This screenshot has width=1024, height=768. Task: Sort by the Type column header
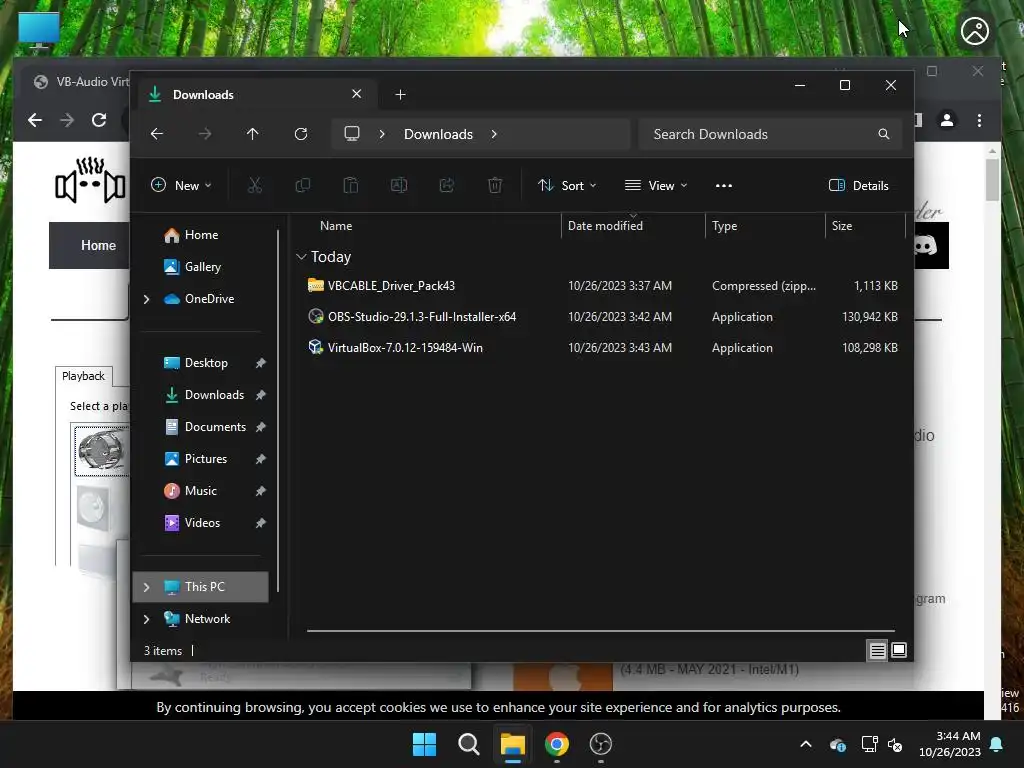click(x=724, y=226)
